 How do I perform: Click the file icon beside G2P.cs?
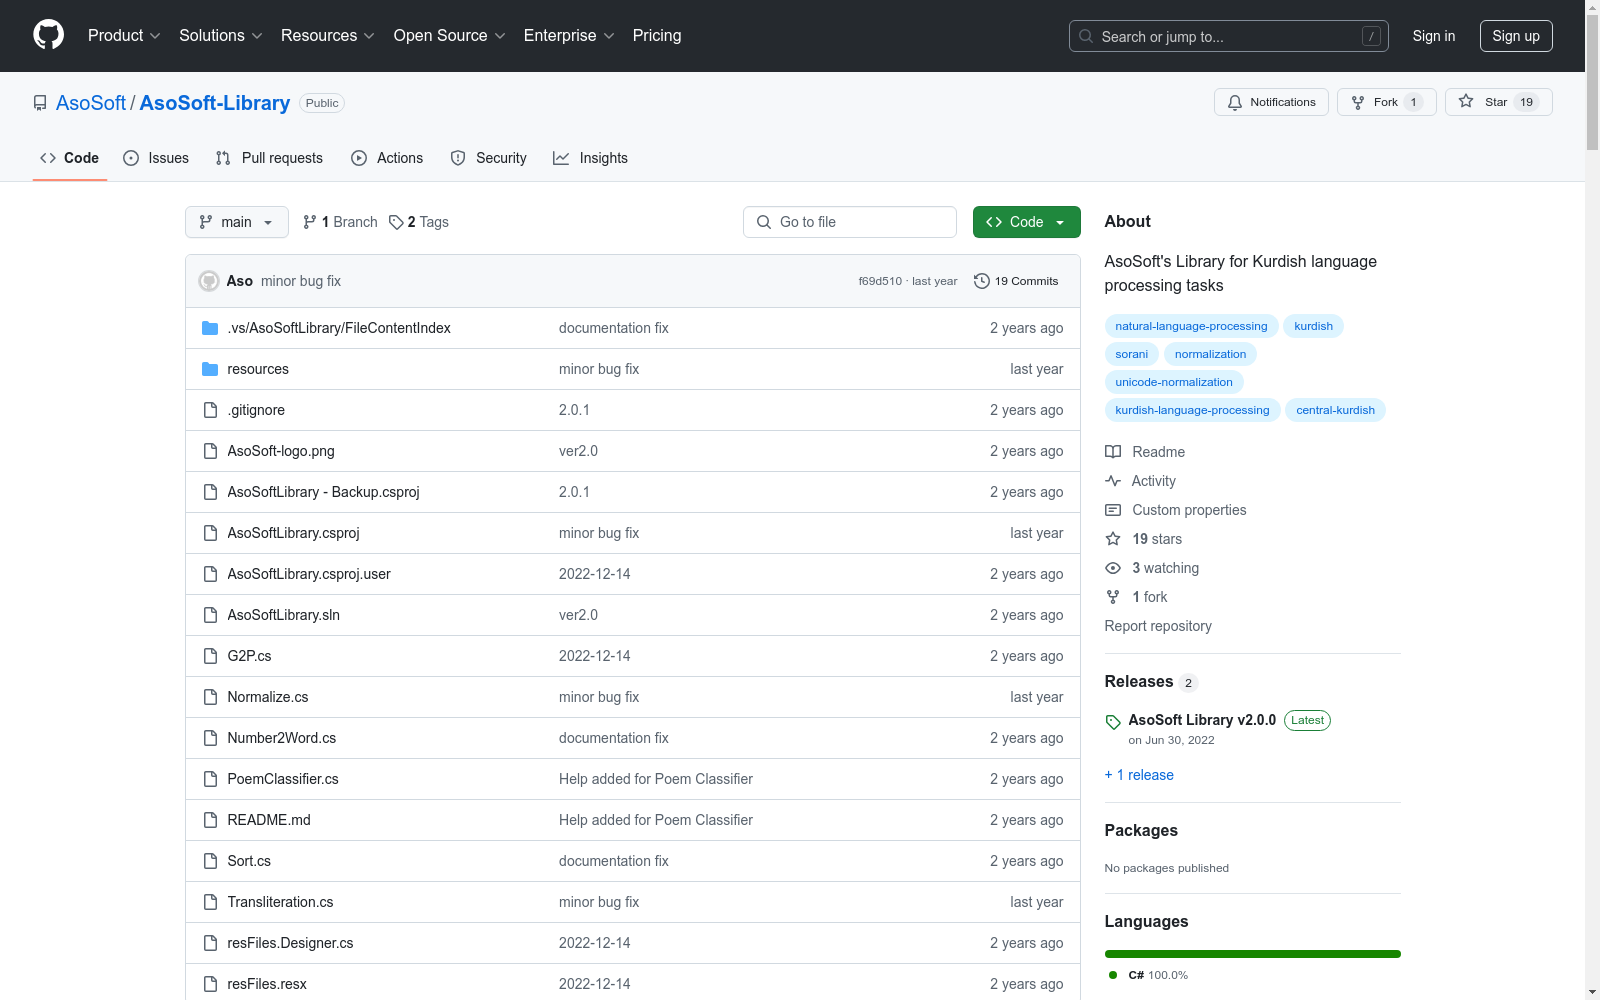[210, 656]
